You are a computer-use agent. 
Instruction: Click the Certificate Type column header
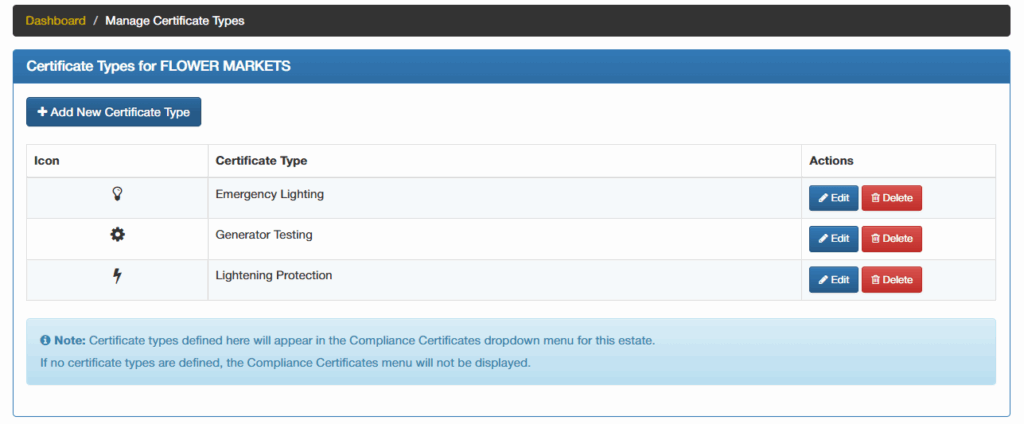tap(261, 161)
